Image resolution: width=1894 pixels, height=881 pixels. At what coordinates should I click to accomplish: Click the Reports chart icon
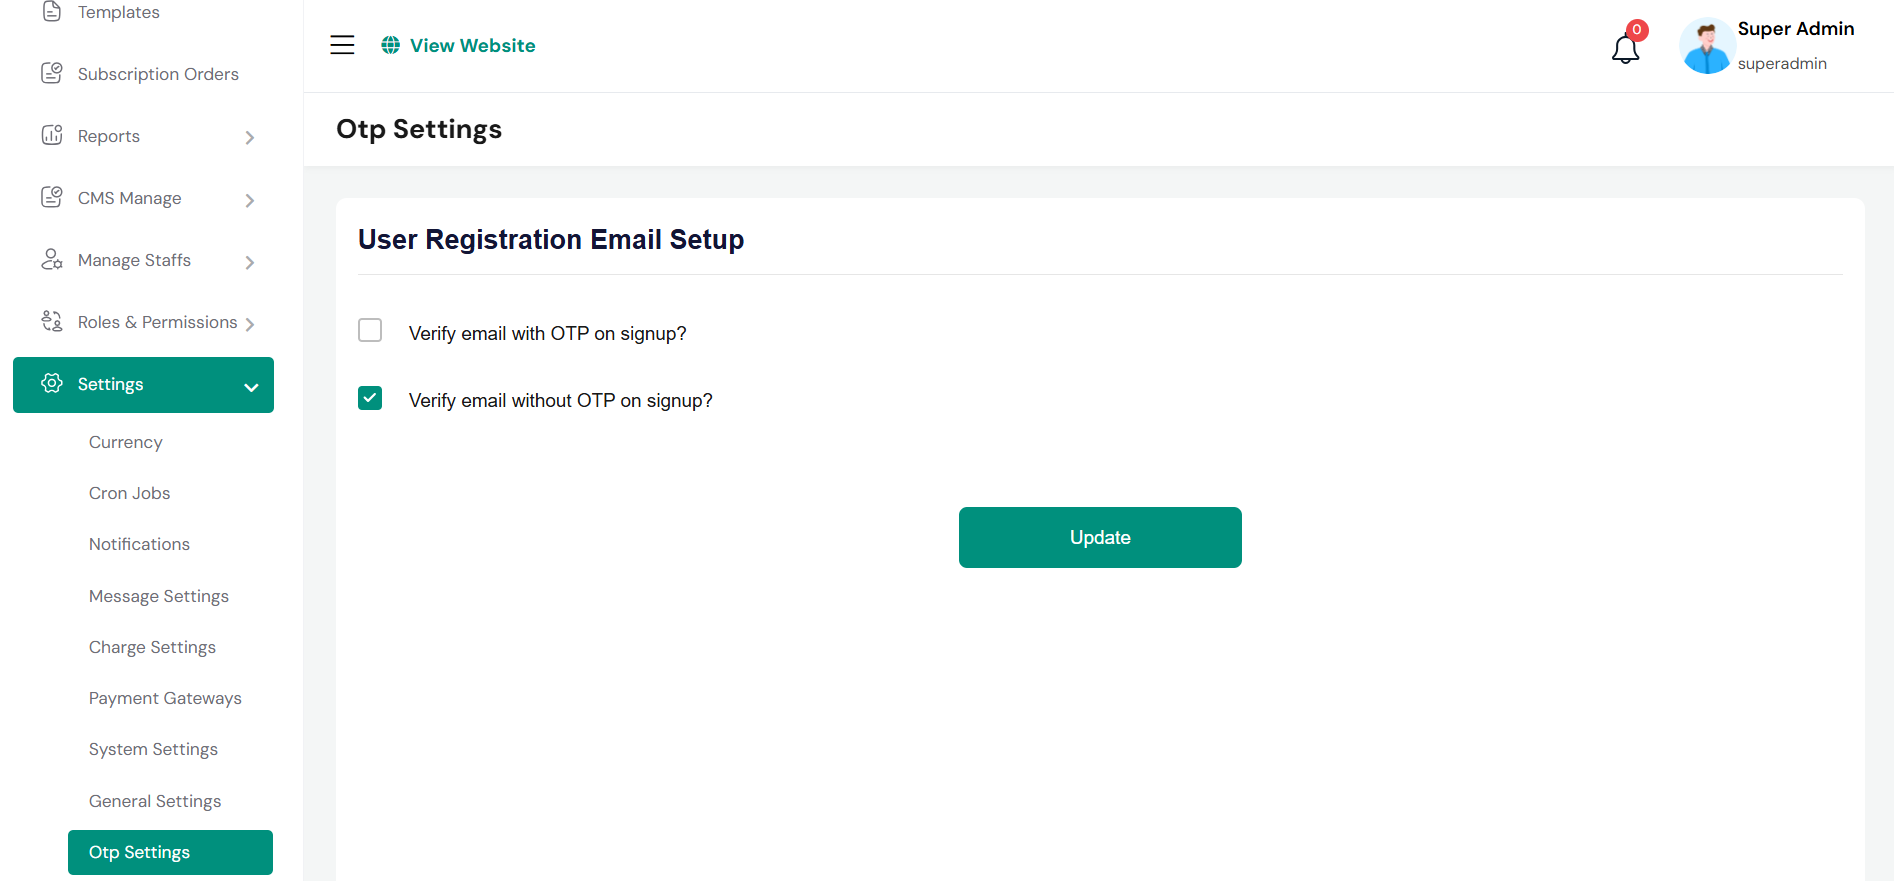52,135
